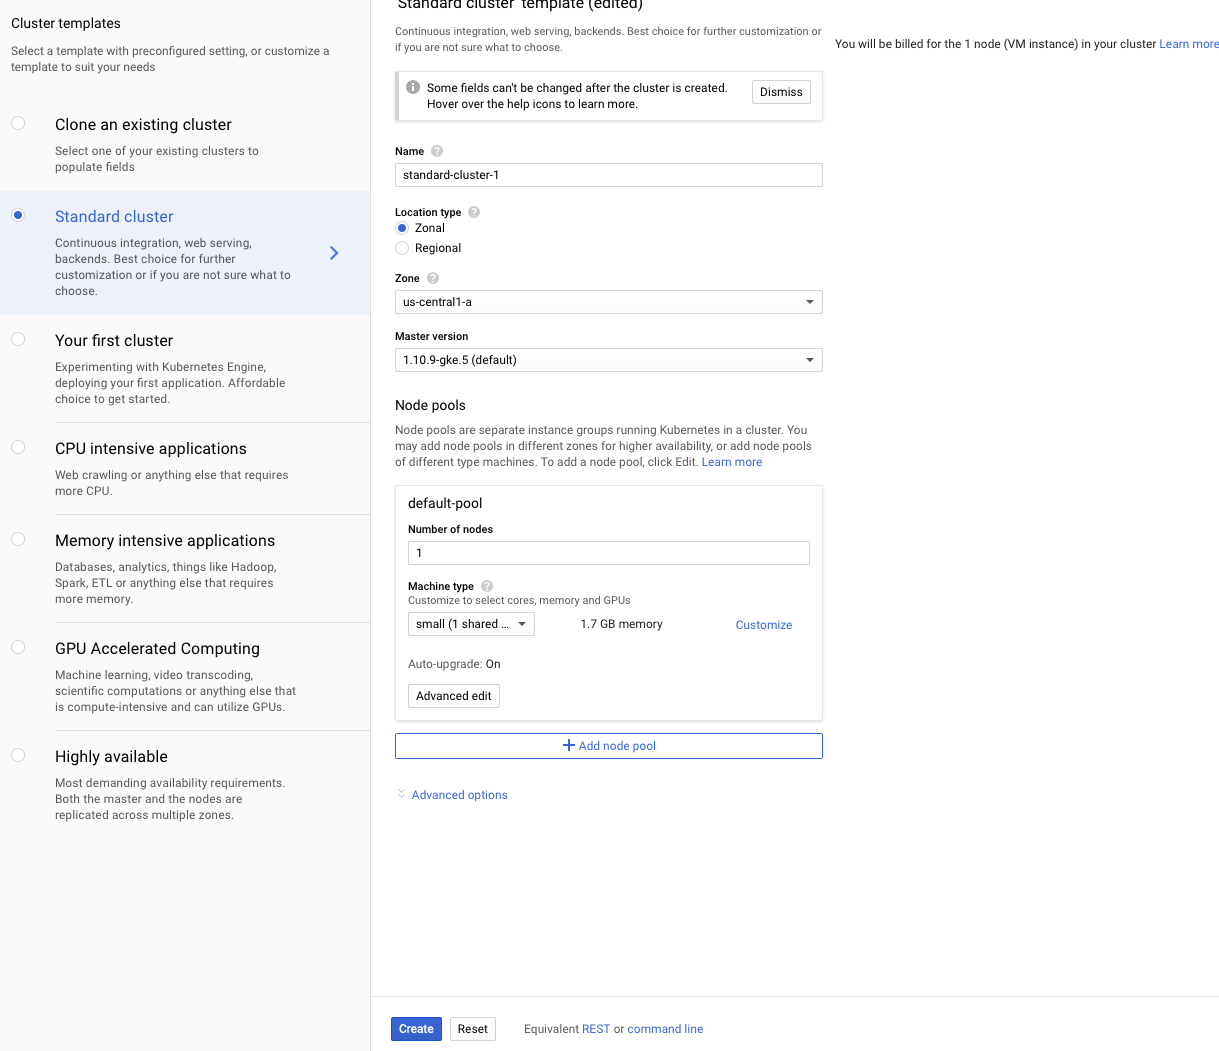
Task: Open the Machine type dropdown
Action: pos(471,624)
